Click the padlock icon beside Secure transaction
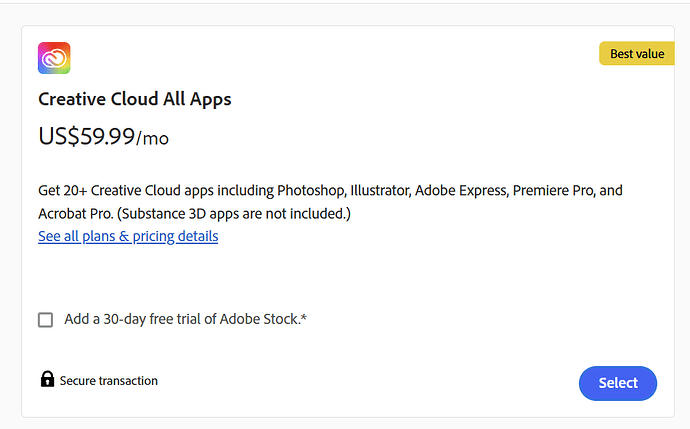This screenshot has height=429, width=690. (x=47, y=379)
